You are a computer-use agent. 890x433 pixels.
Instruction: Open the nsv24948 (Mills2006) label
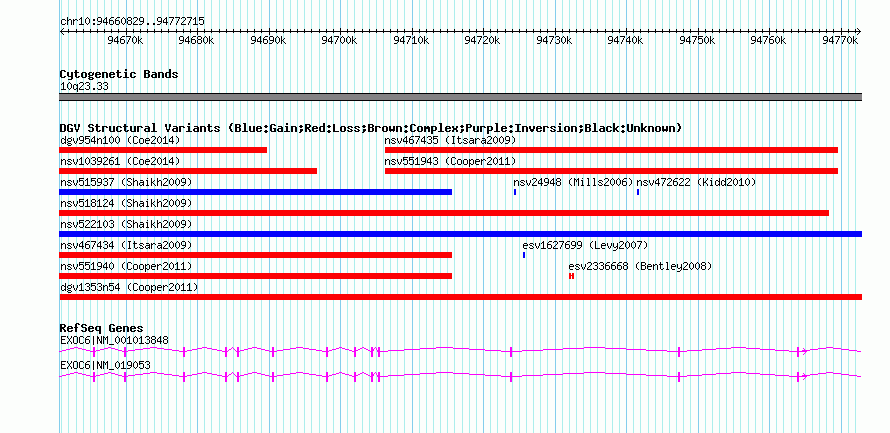point(573,182)
